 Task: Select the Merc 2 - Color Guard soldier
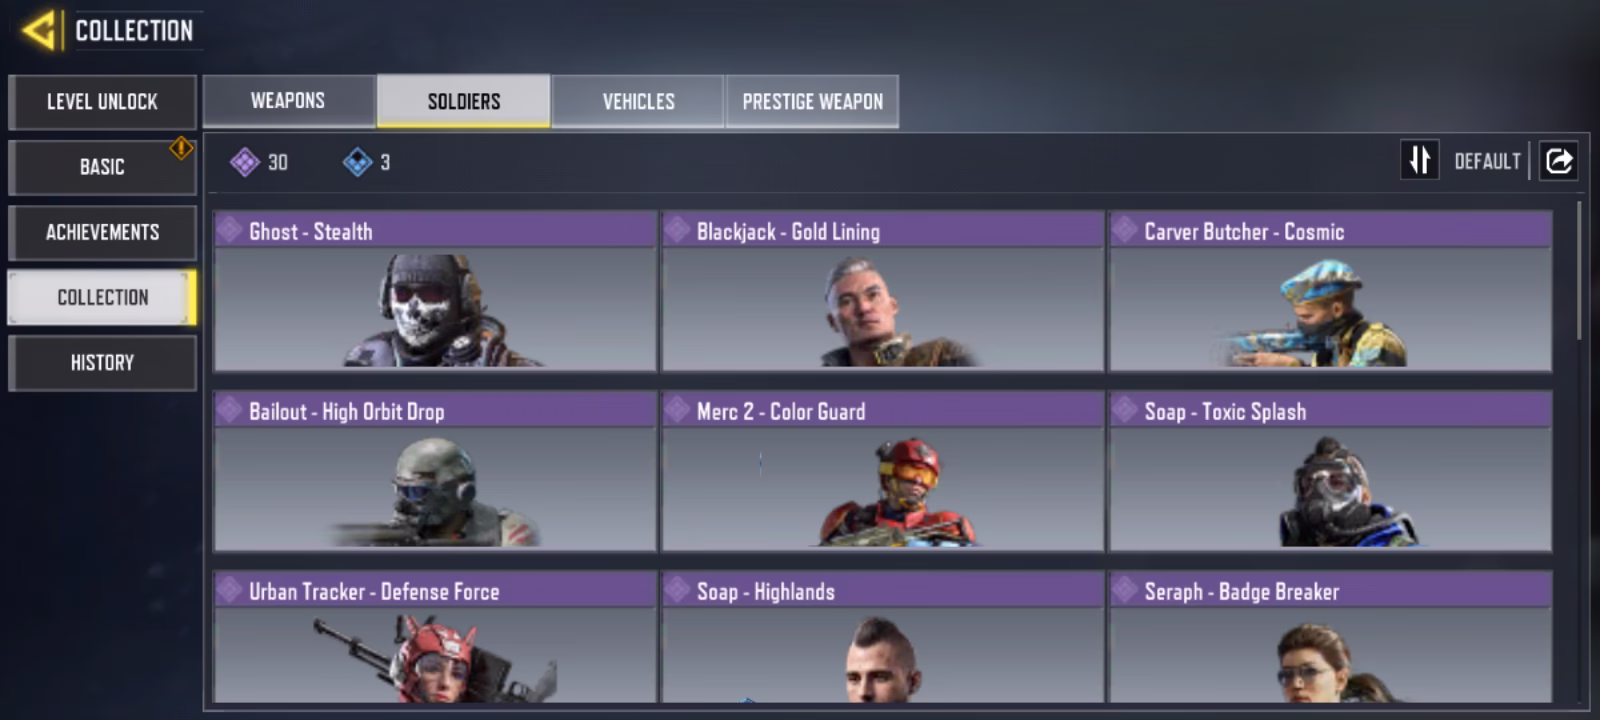pos(883,471)
